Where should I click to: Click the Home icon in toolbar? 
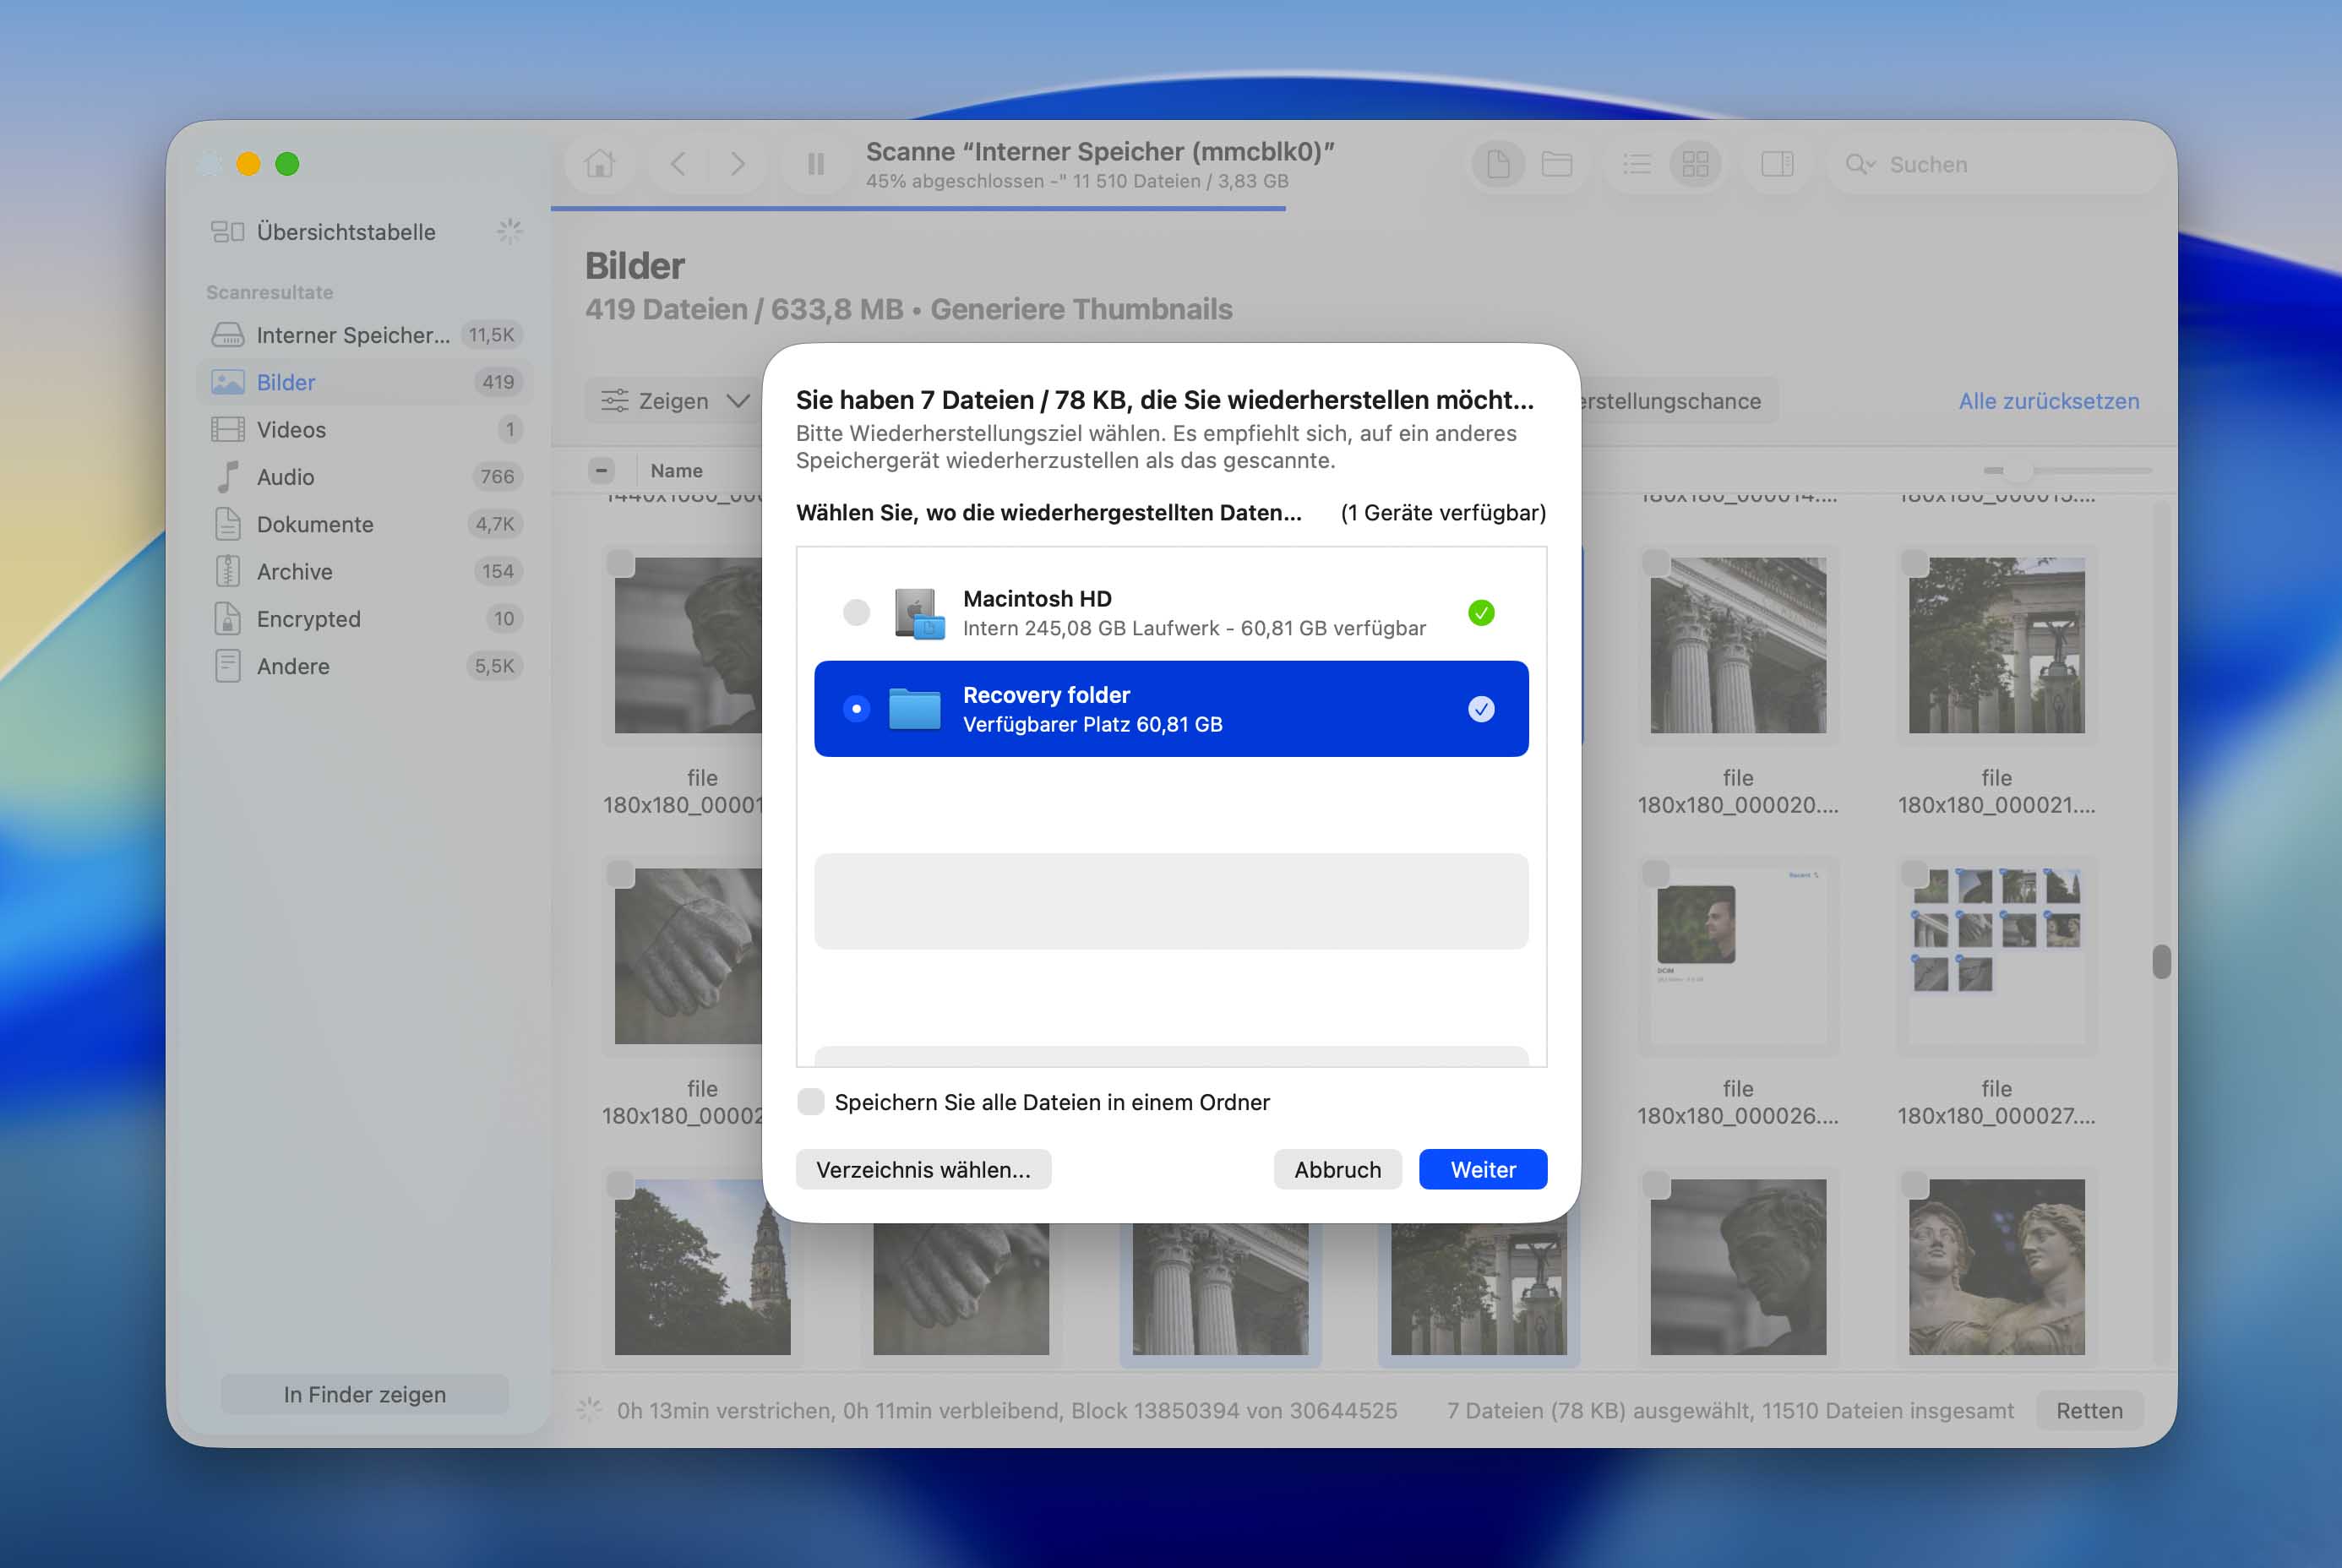point(599,163)
